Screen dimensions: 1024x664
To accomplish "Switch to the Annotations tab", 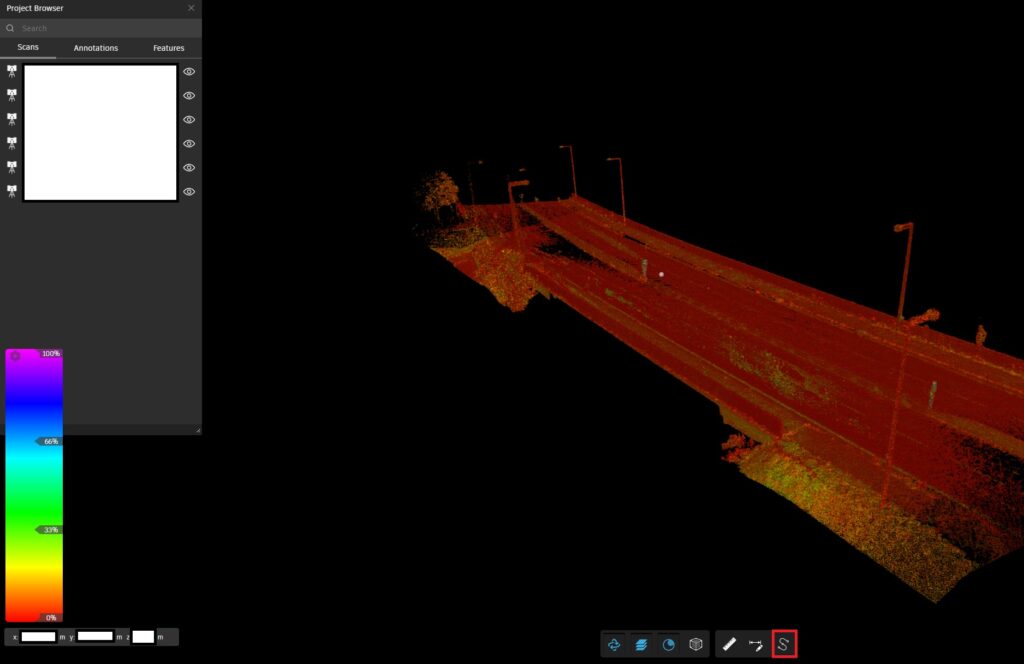I will [x=96, y=48].
